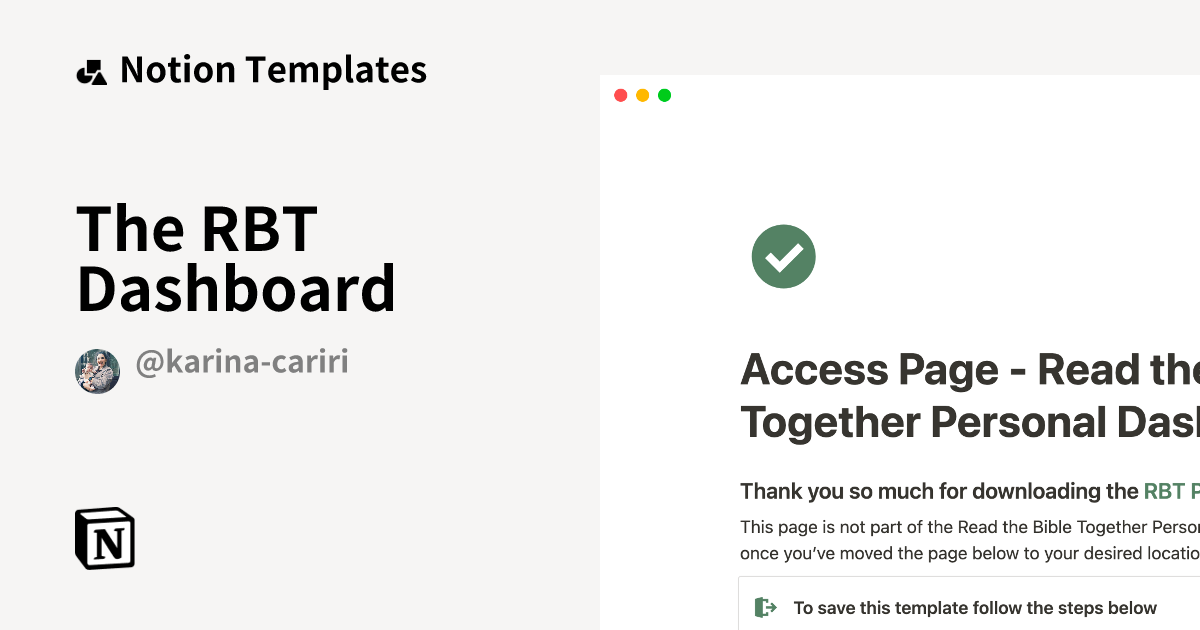Viewport: 1200px width, 630px height.
Task: Click the red traffic light dot
Action: 621,94
